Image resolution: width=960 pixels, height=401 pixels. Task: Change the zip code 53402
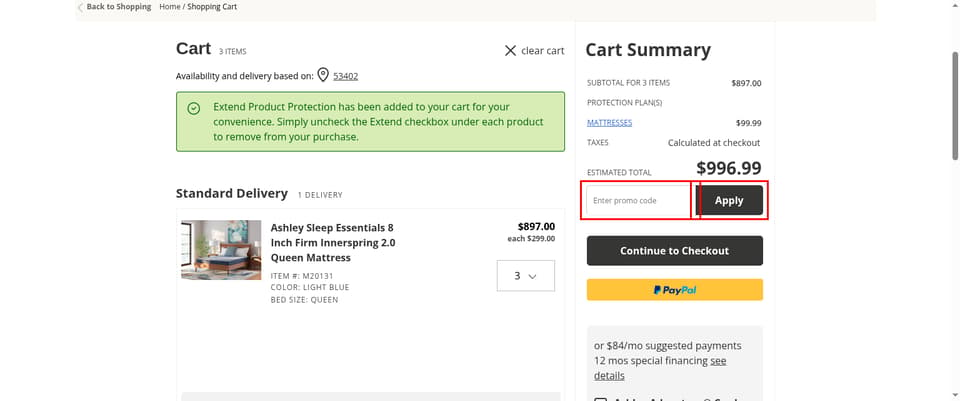coord(346,76)
